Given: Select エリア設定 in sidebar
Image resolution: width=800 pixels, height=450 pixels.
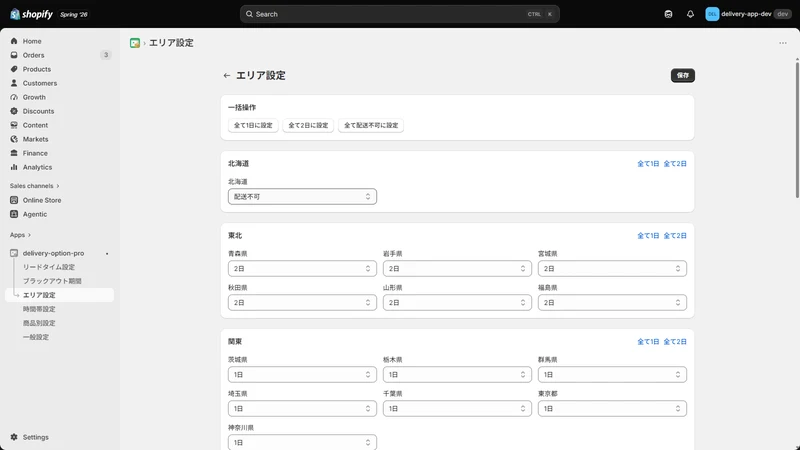Looking at the screenshot, I should click(x=59, y=295).
